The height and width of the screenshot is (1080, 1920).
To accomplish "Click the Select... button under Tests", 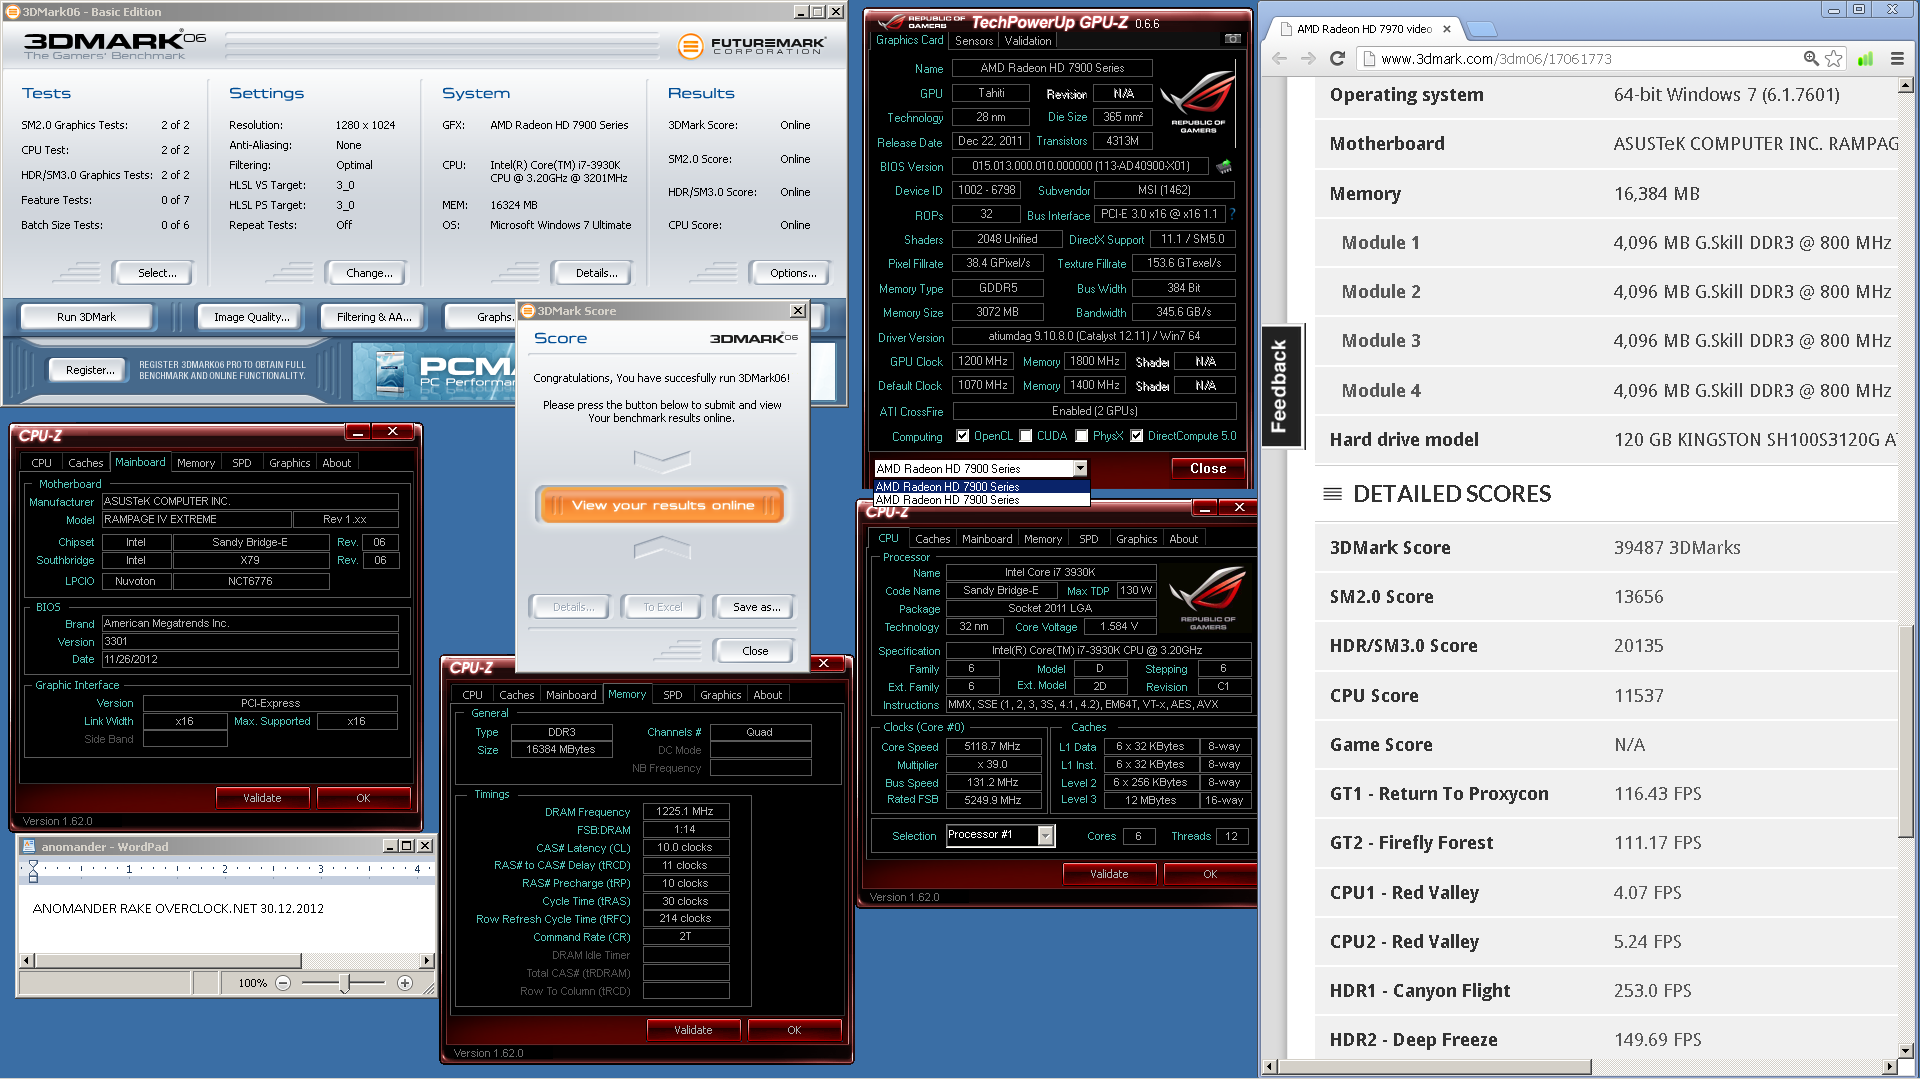I will (x=156, y=273).
